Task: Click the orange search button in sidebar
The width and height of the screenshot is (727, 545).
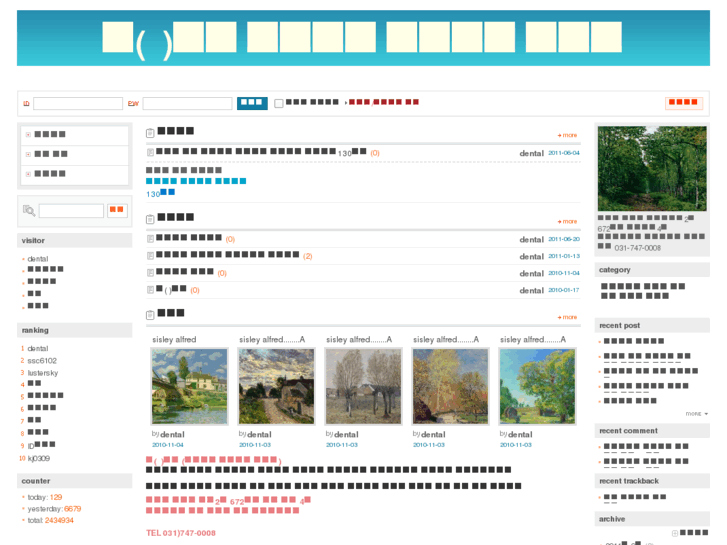Action: (117, 210)
